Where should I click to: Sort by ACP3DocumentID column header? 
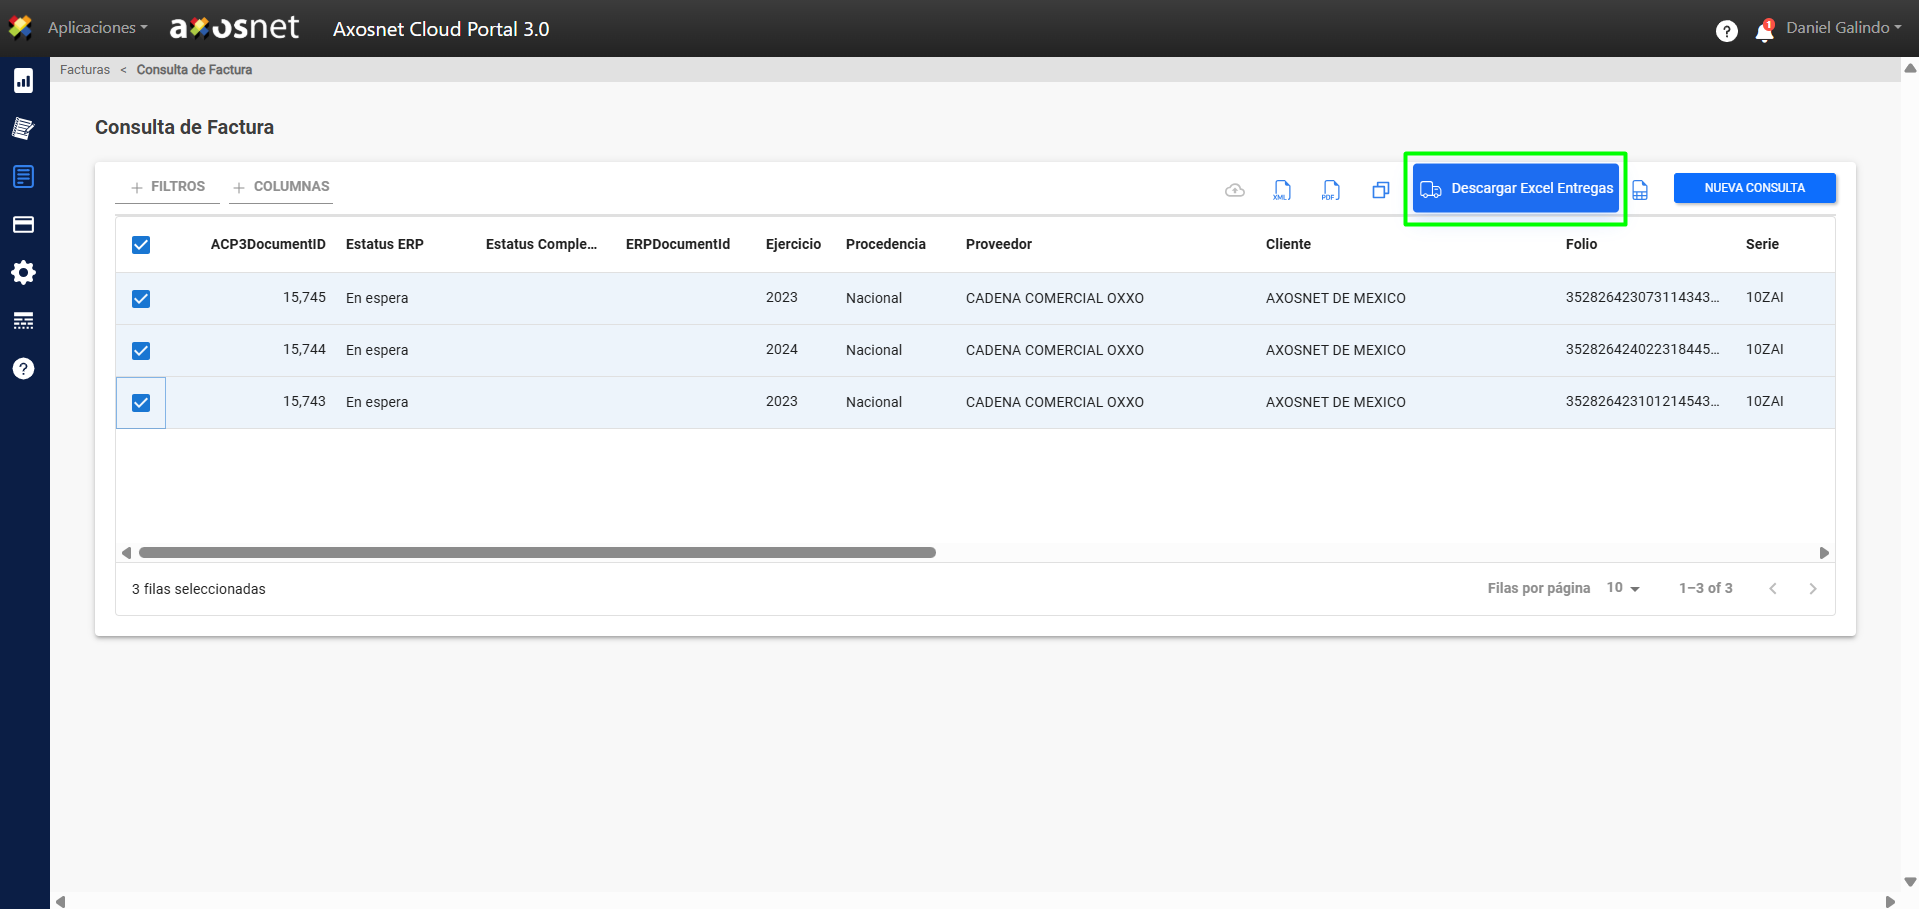268,244
